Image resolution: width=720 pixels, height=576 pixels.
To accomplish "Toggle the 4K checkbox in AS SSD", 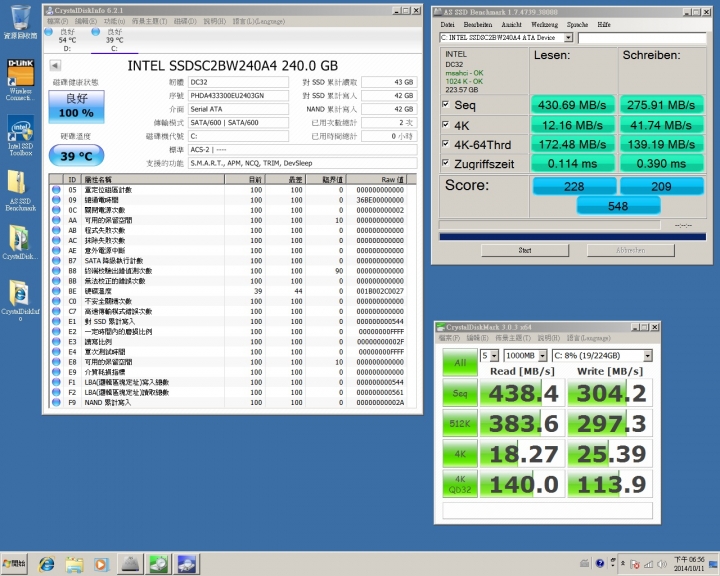I will 445,124.
